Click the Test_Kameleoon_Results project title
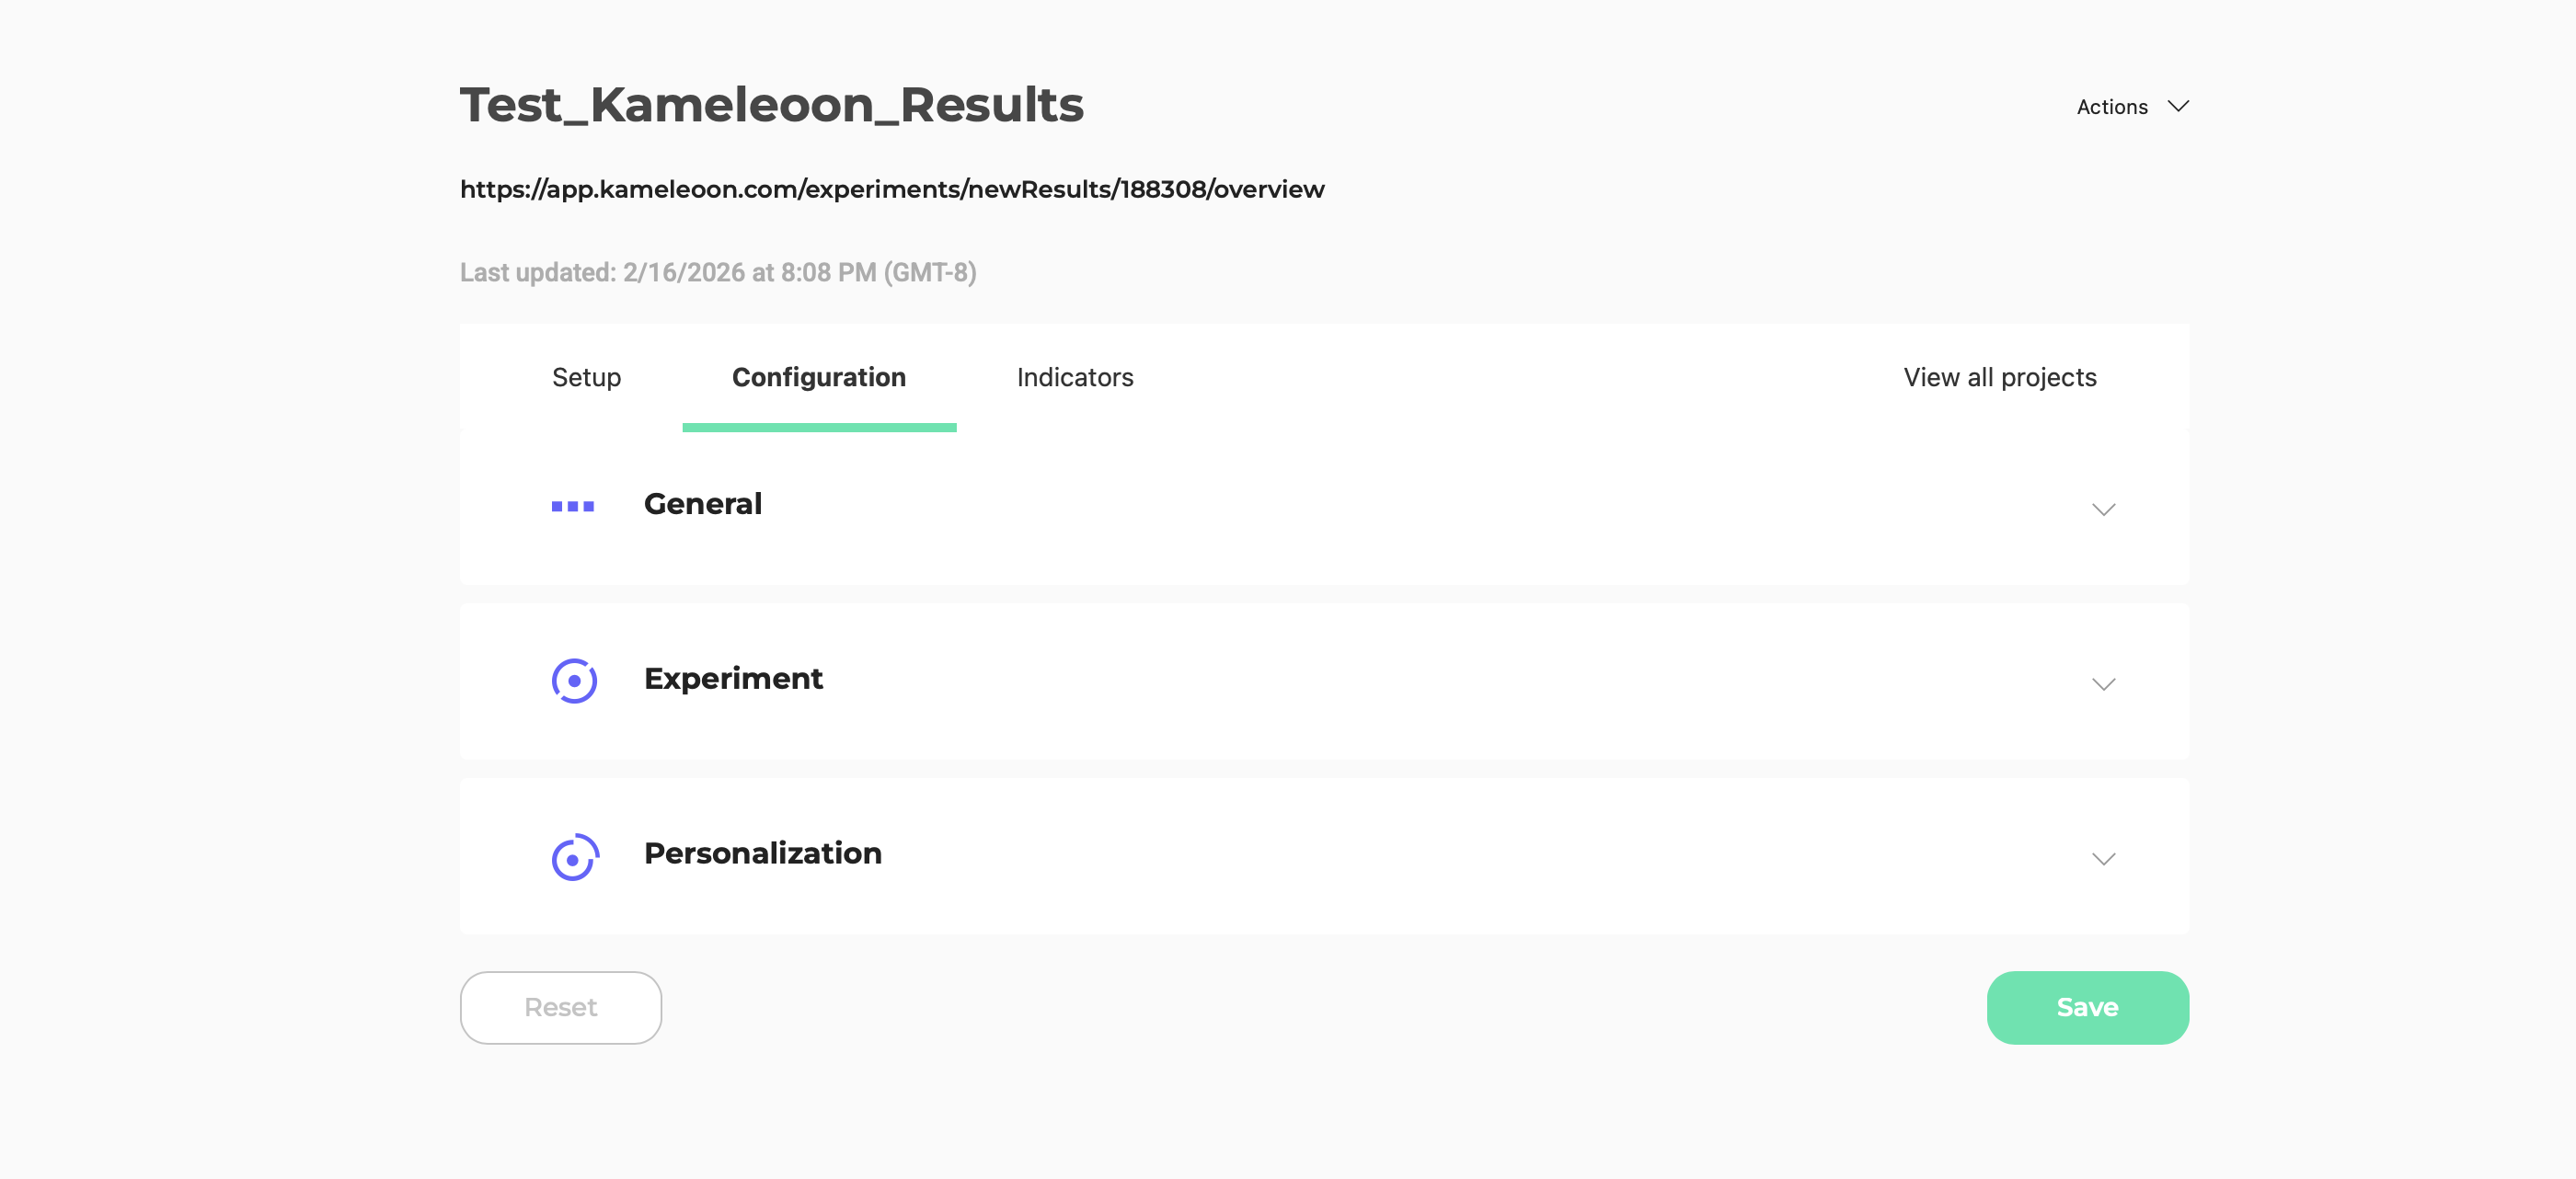This screenshot has height=1179, width=2576. click(x=771, y=104)
